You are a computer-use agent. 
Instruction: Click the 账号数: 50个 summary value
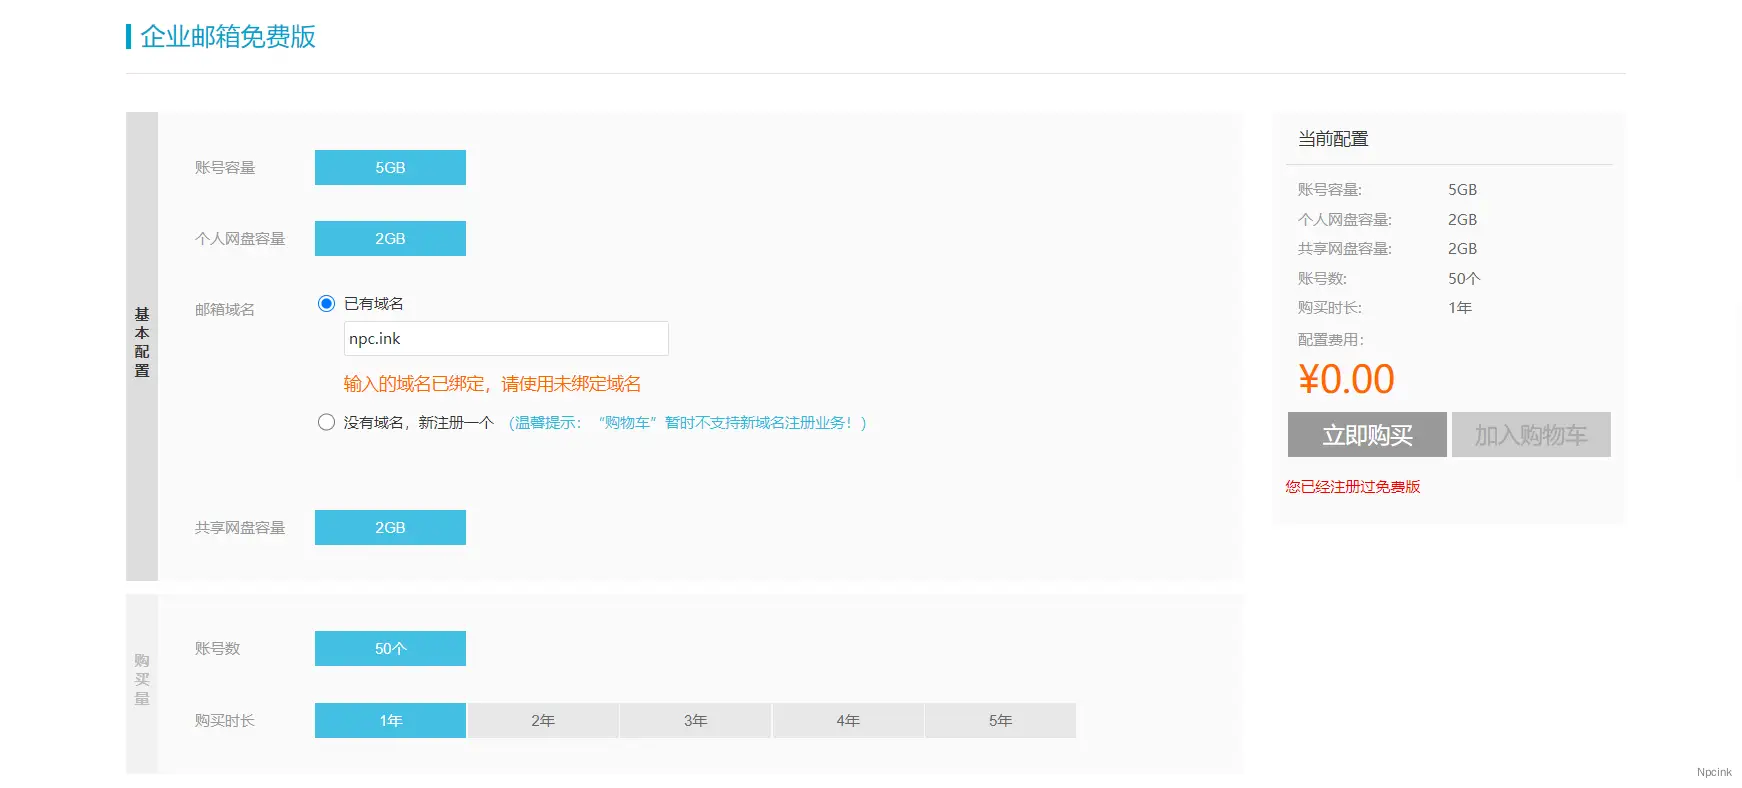[1464, 279]
